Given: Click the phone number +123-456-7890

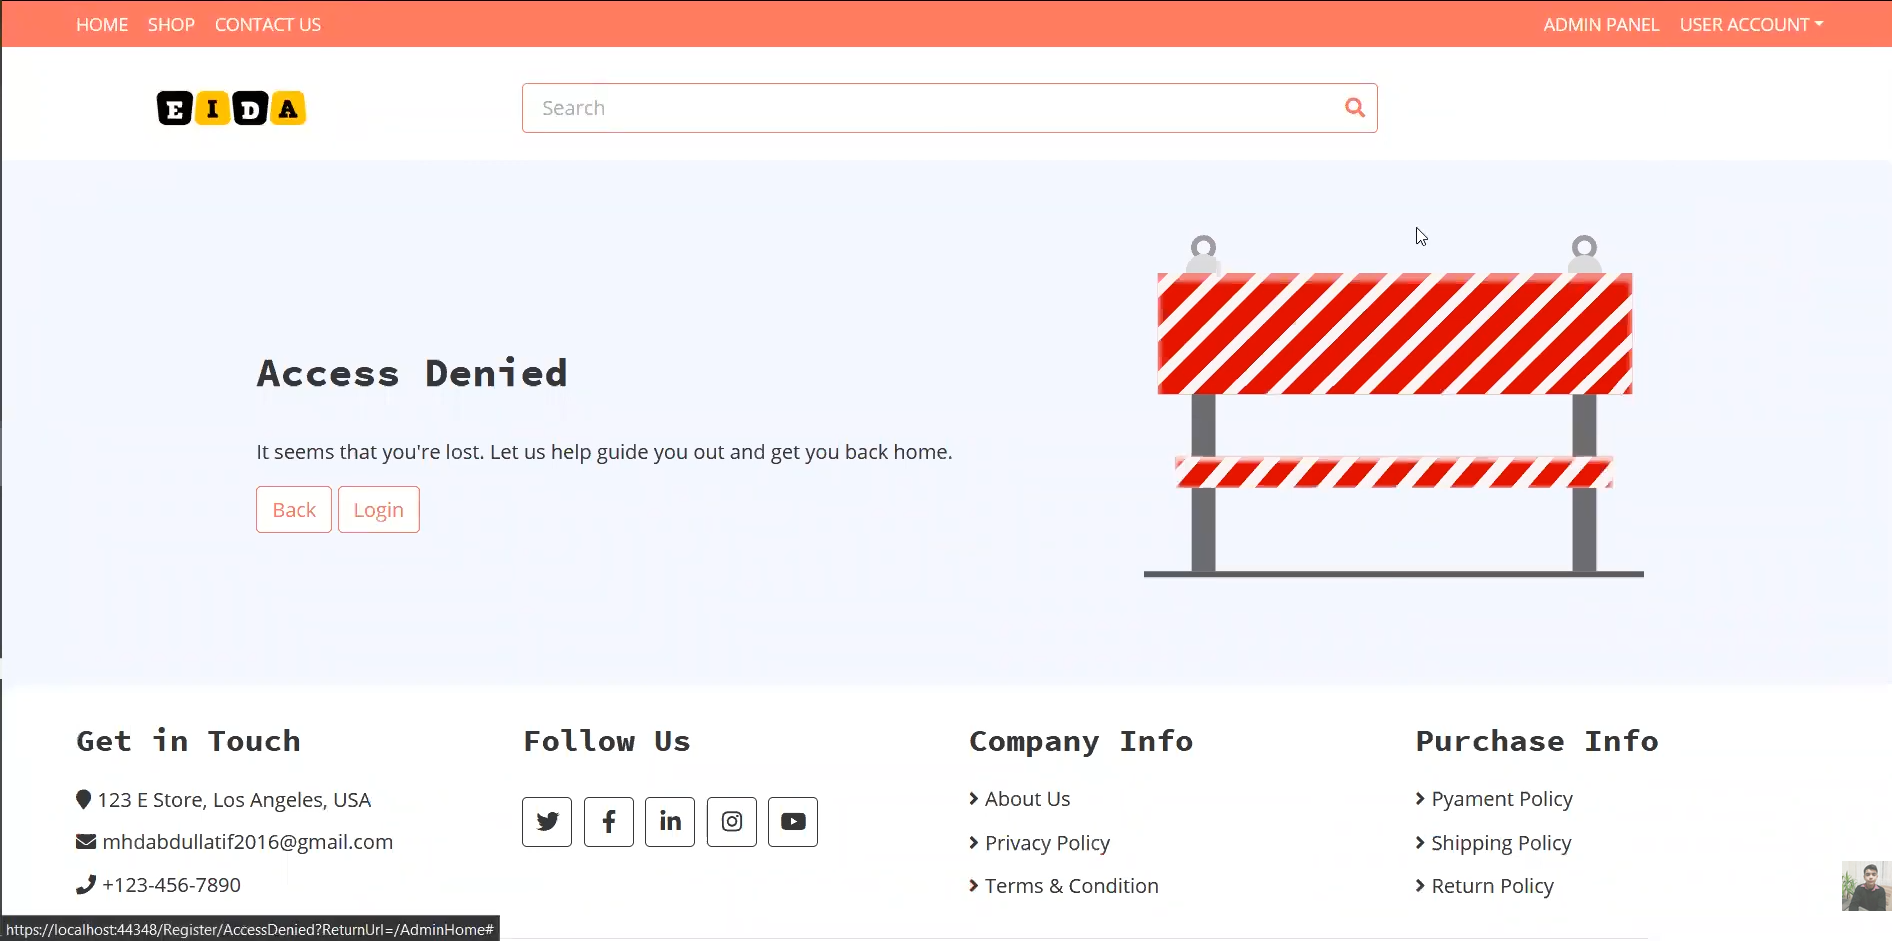Looking at the screenshot, I should (171, 885).
